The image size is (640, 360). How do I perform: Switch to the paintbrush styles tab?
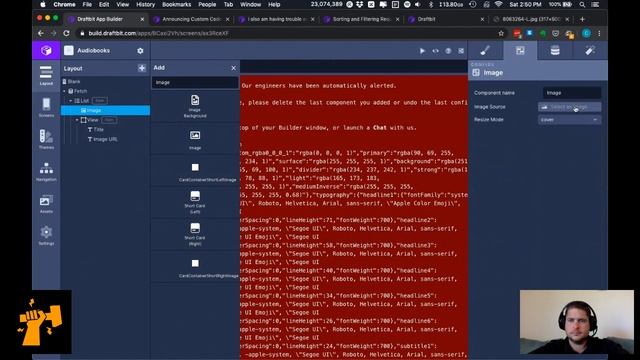(x=485, y=50)
